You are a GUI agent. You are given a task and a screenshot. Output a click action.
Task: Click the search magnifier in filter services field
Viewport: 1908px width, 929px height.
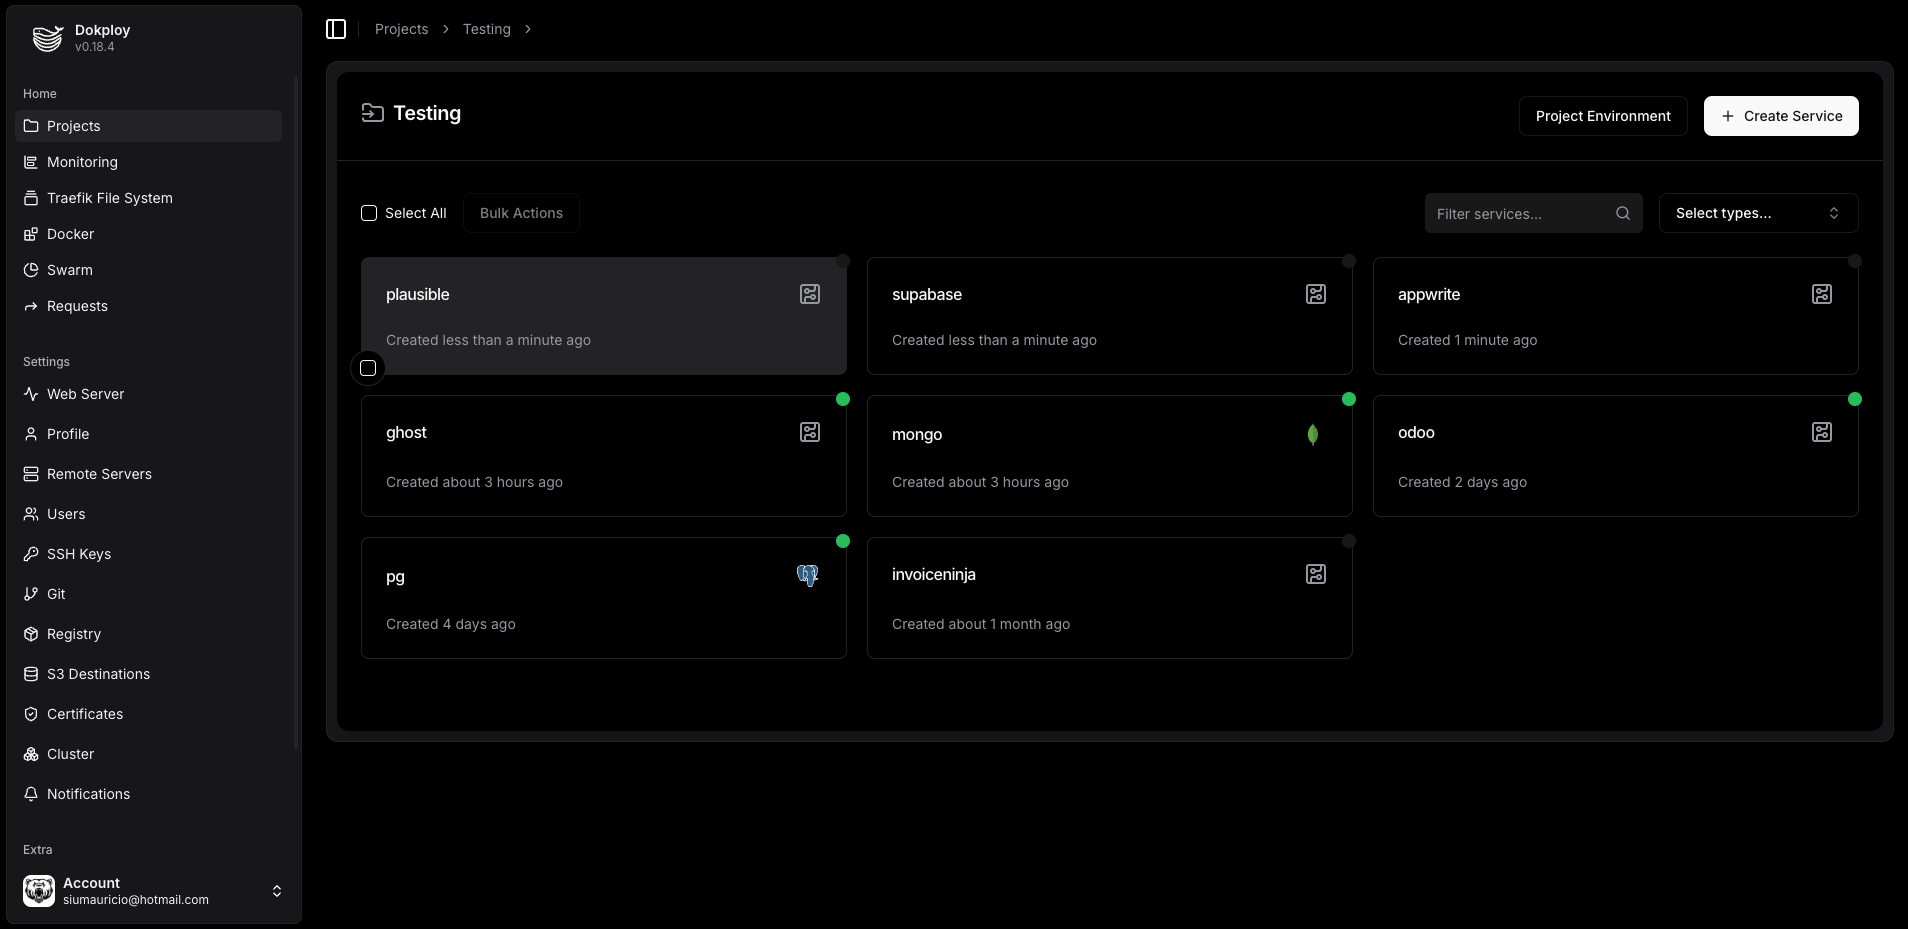1623,213
